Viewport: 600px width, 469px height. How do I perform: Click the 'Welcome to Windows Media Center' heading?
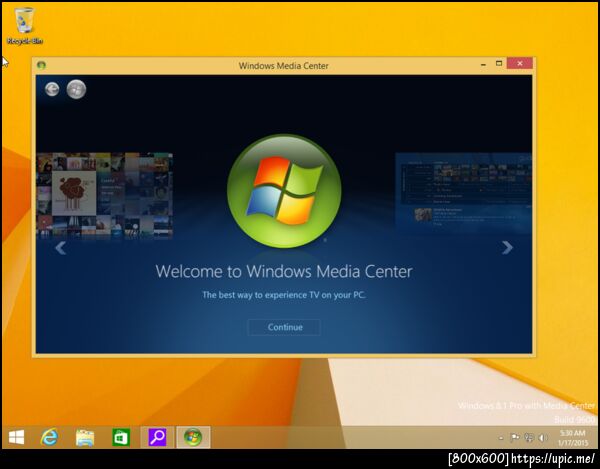coord(284,272)
